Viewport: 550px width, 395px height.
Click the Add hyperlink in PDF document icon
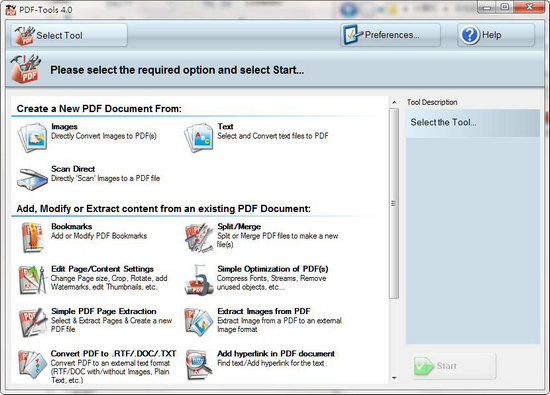(199, 365)
